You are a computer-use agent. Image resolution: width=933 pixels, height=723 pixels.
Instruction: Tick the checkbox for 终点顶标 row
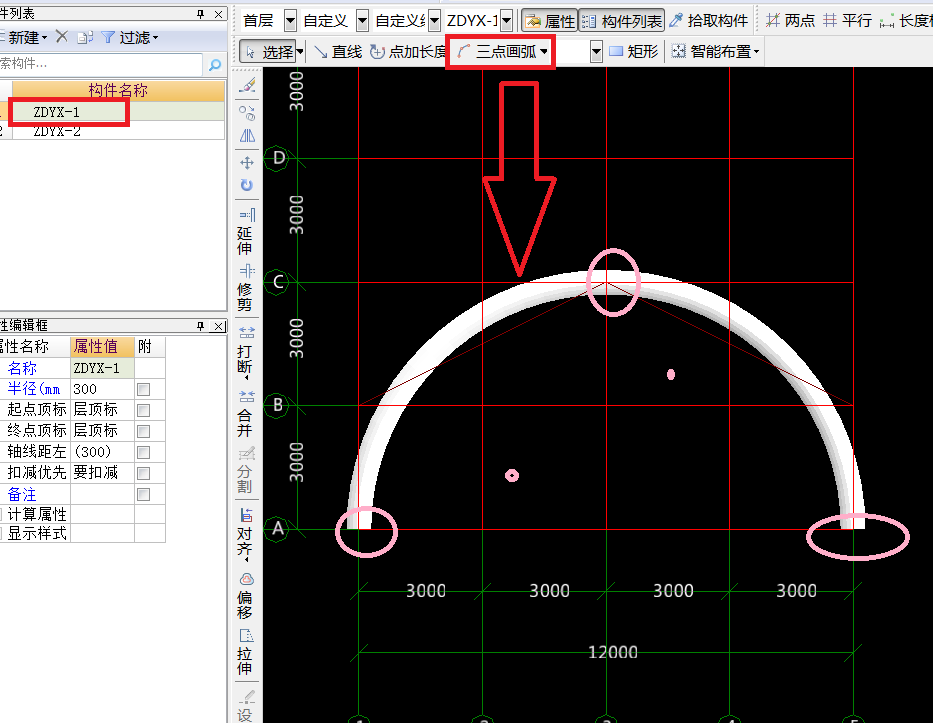point(143,431)
